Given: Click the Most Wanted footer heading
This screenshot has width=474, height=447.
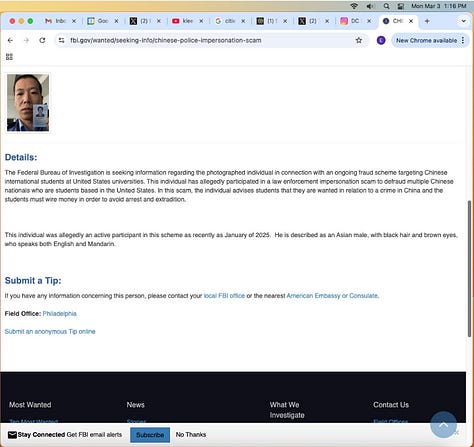Looking at the screenshot, I should 30,405.
